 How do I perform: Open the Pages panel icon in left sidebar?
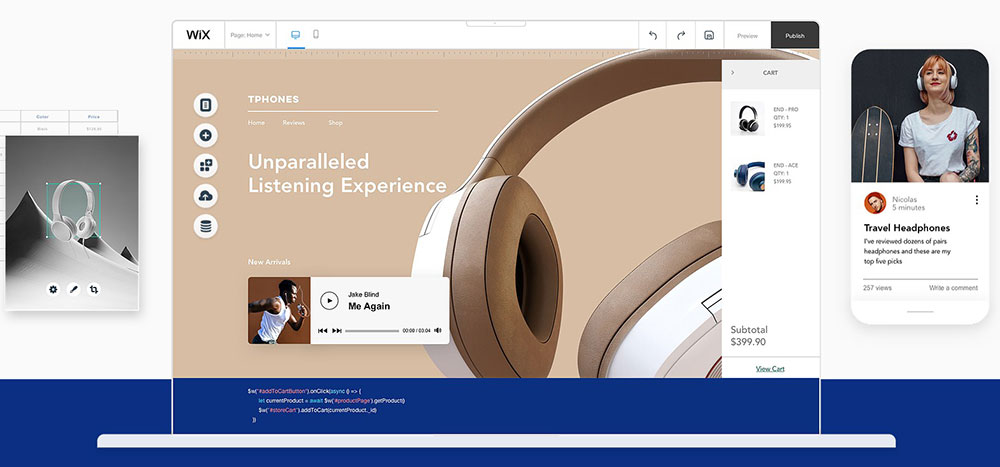pos(206,105)
